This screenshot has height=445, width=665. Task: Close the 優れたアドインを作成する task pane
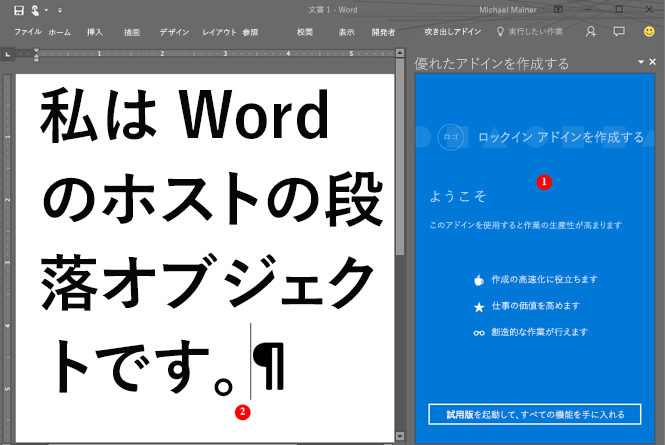click(653, 62)
